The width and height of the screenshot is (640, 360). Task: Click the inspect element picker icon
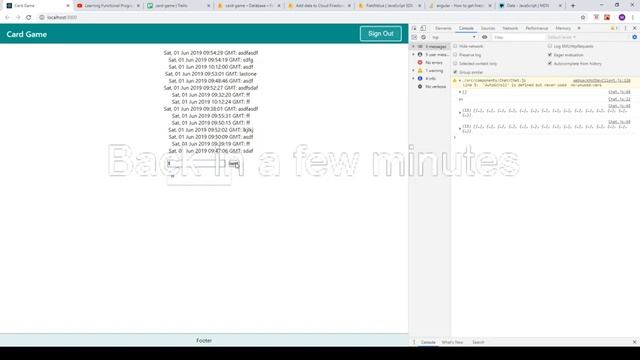pos(414,28)
